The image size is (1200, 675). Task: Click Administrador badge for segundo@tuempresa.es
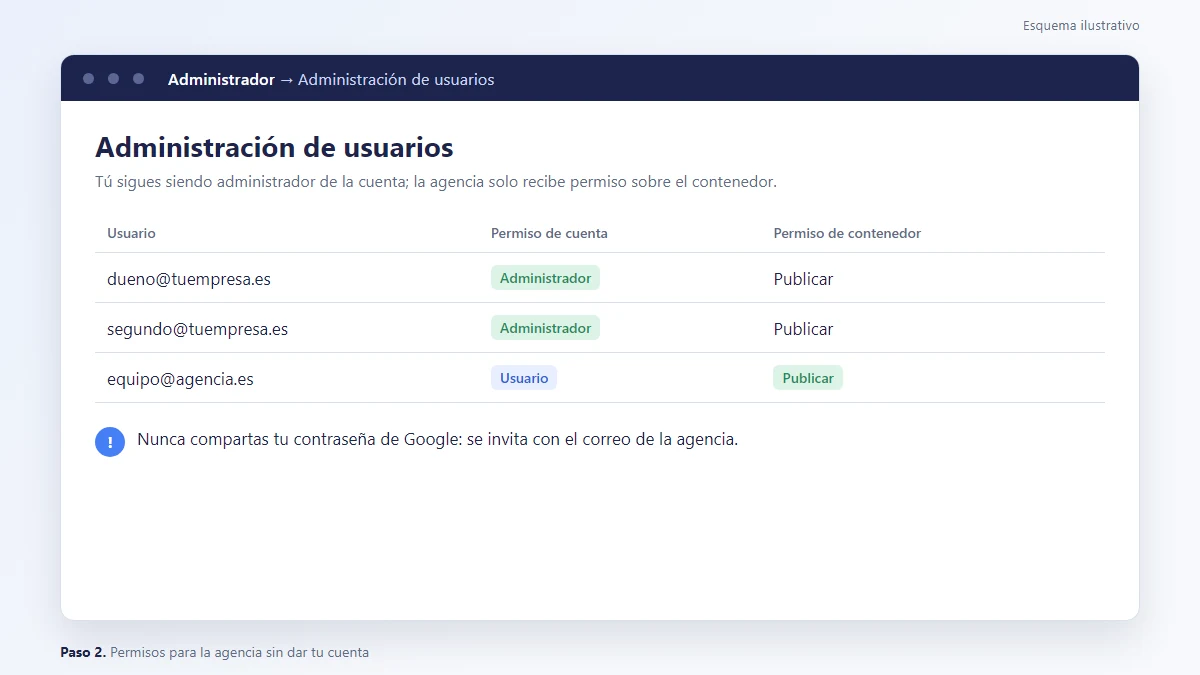pyautogui.click(x=545, y=328)
